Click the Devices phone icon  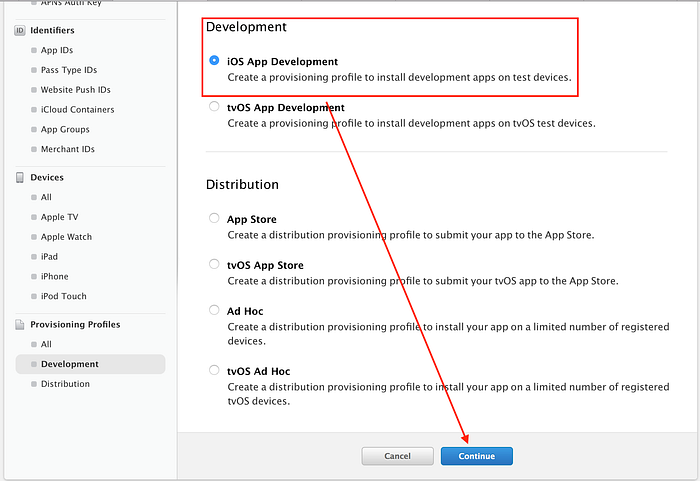coord(20,177)
